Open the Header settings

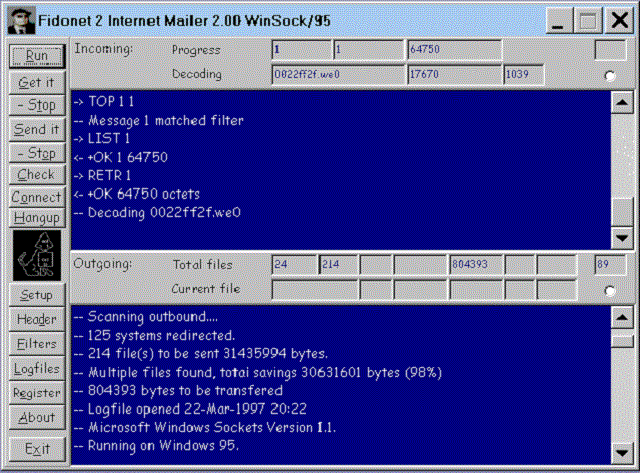(37, 320)
